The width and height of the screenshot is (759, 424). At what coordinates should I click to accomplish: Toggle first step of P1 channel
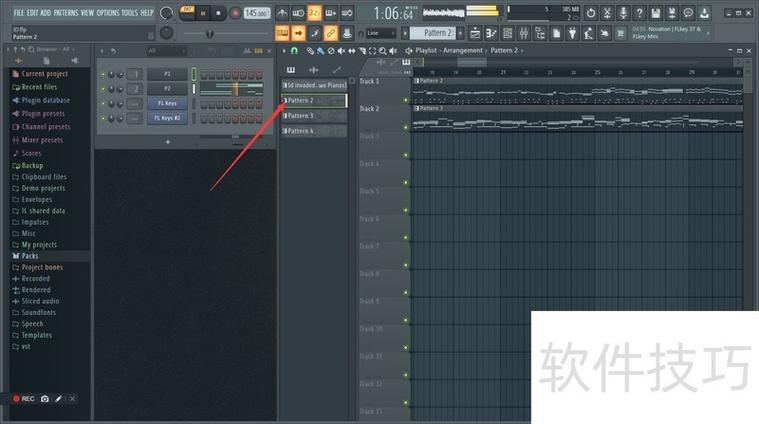(204, 74)
